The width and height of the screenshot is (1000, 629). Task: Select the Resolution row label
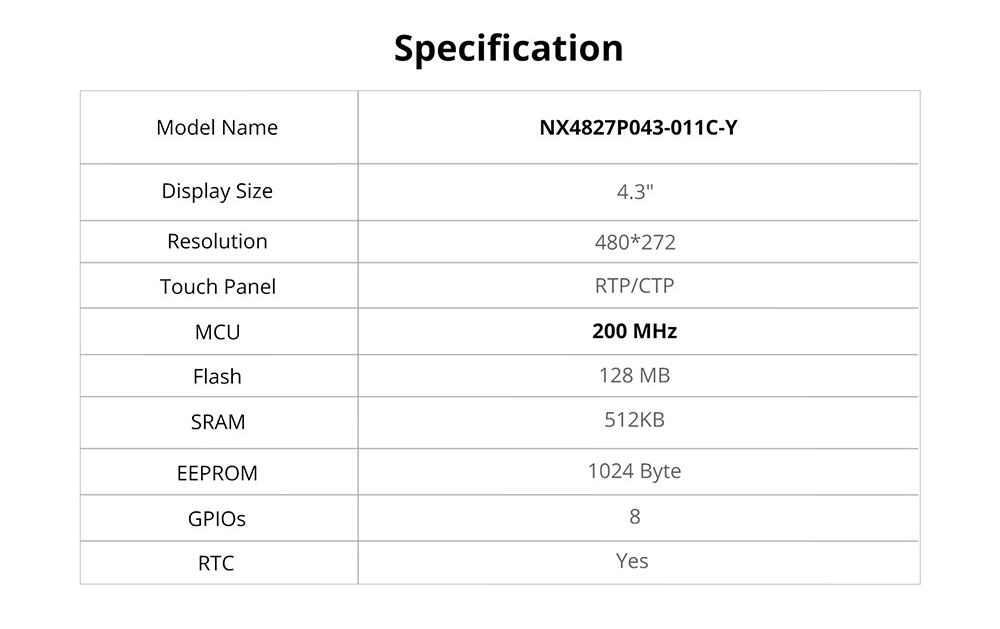[x=217, y=241]
